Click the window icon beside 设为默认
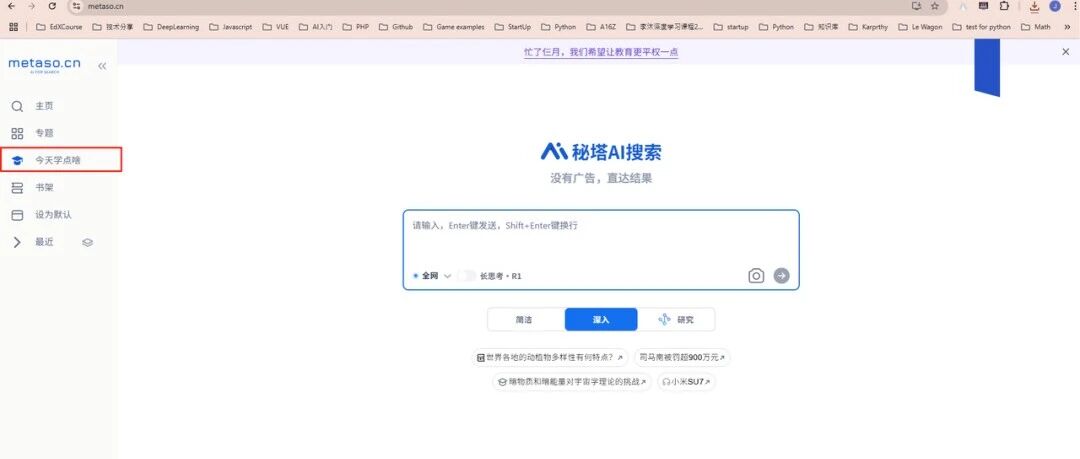 [x=17, y=215]
